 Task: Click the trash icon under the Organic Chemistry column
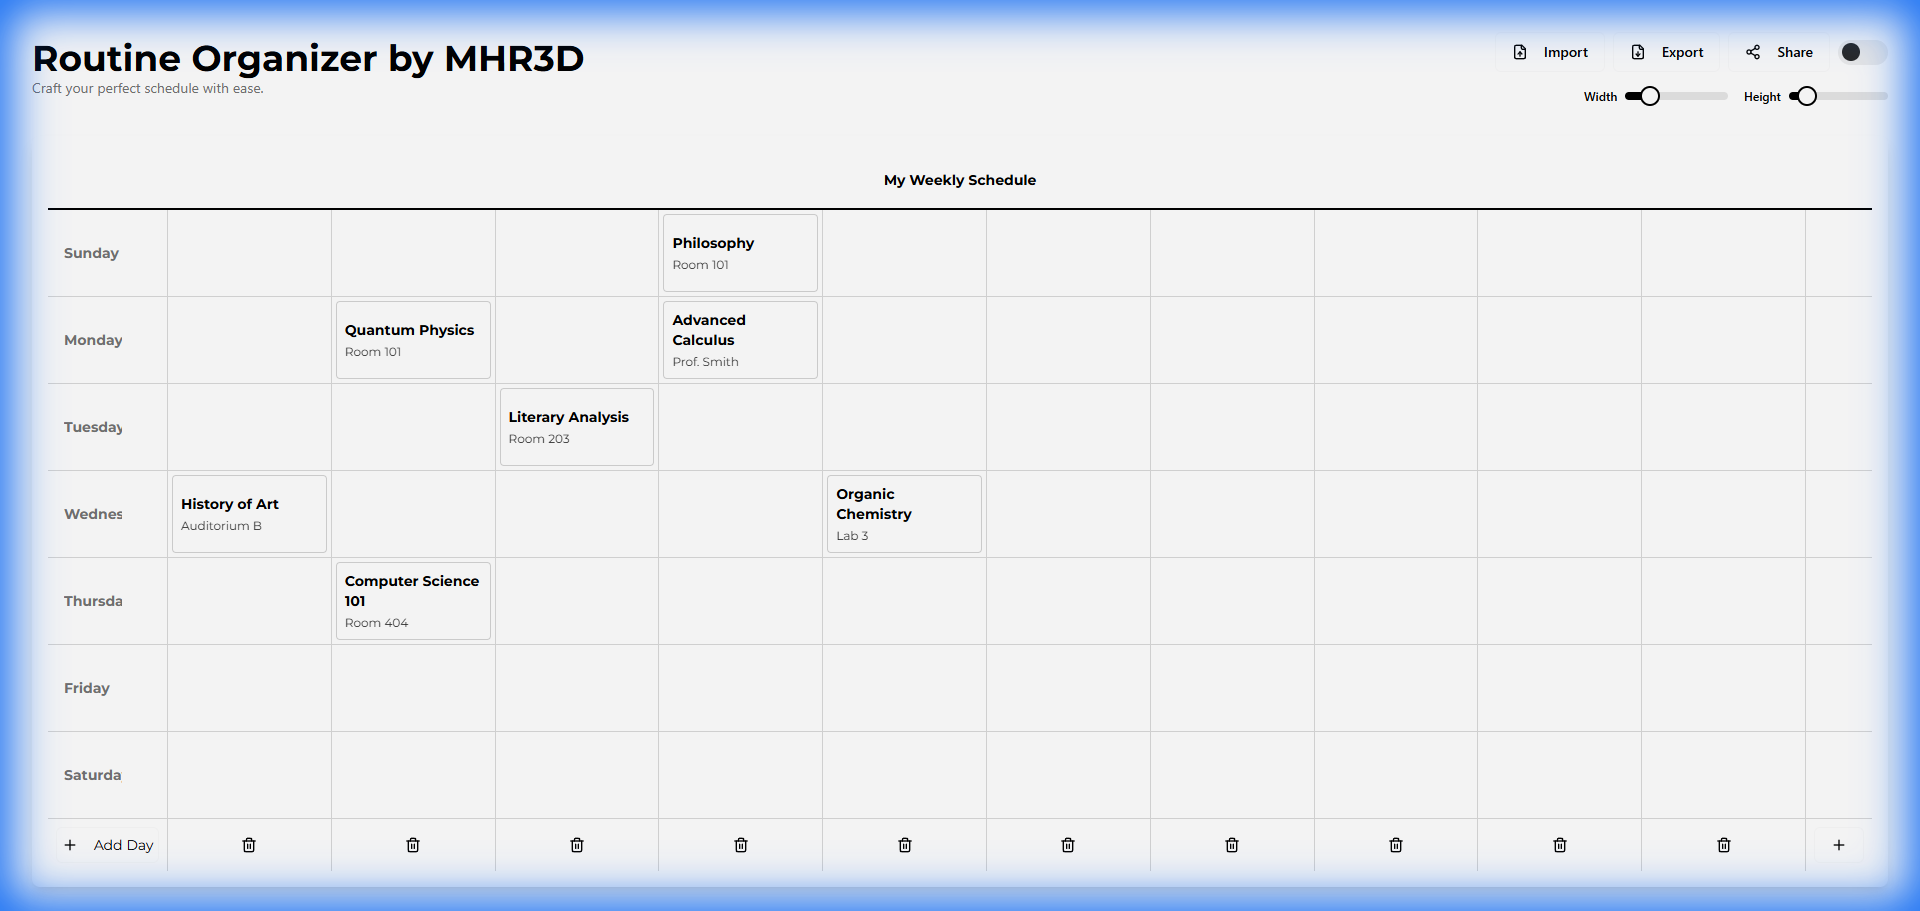click(x=904, y=845)
